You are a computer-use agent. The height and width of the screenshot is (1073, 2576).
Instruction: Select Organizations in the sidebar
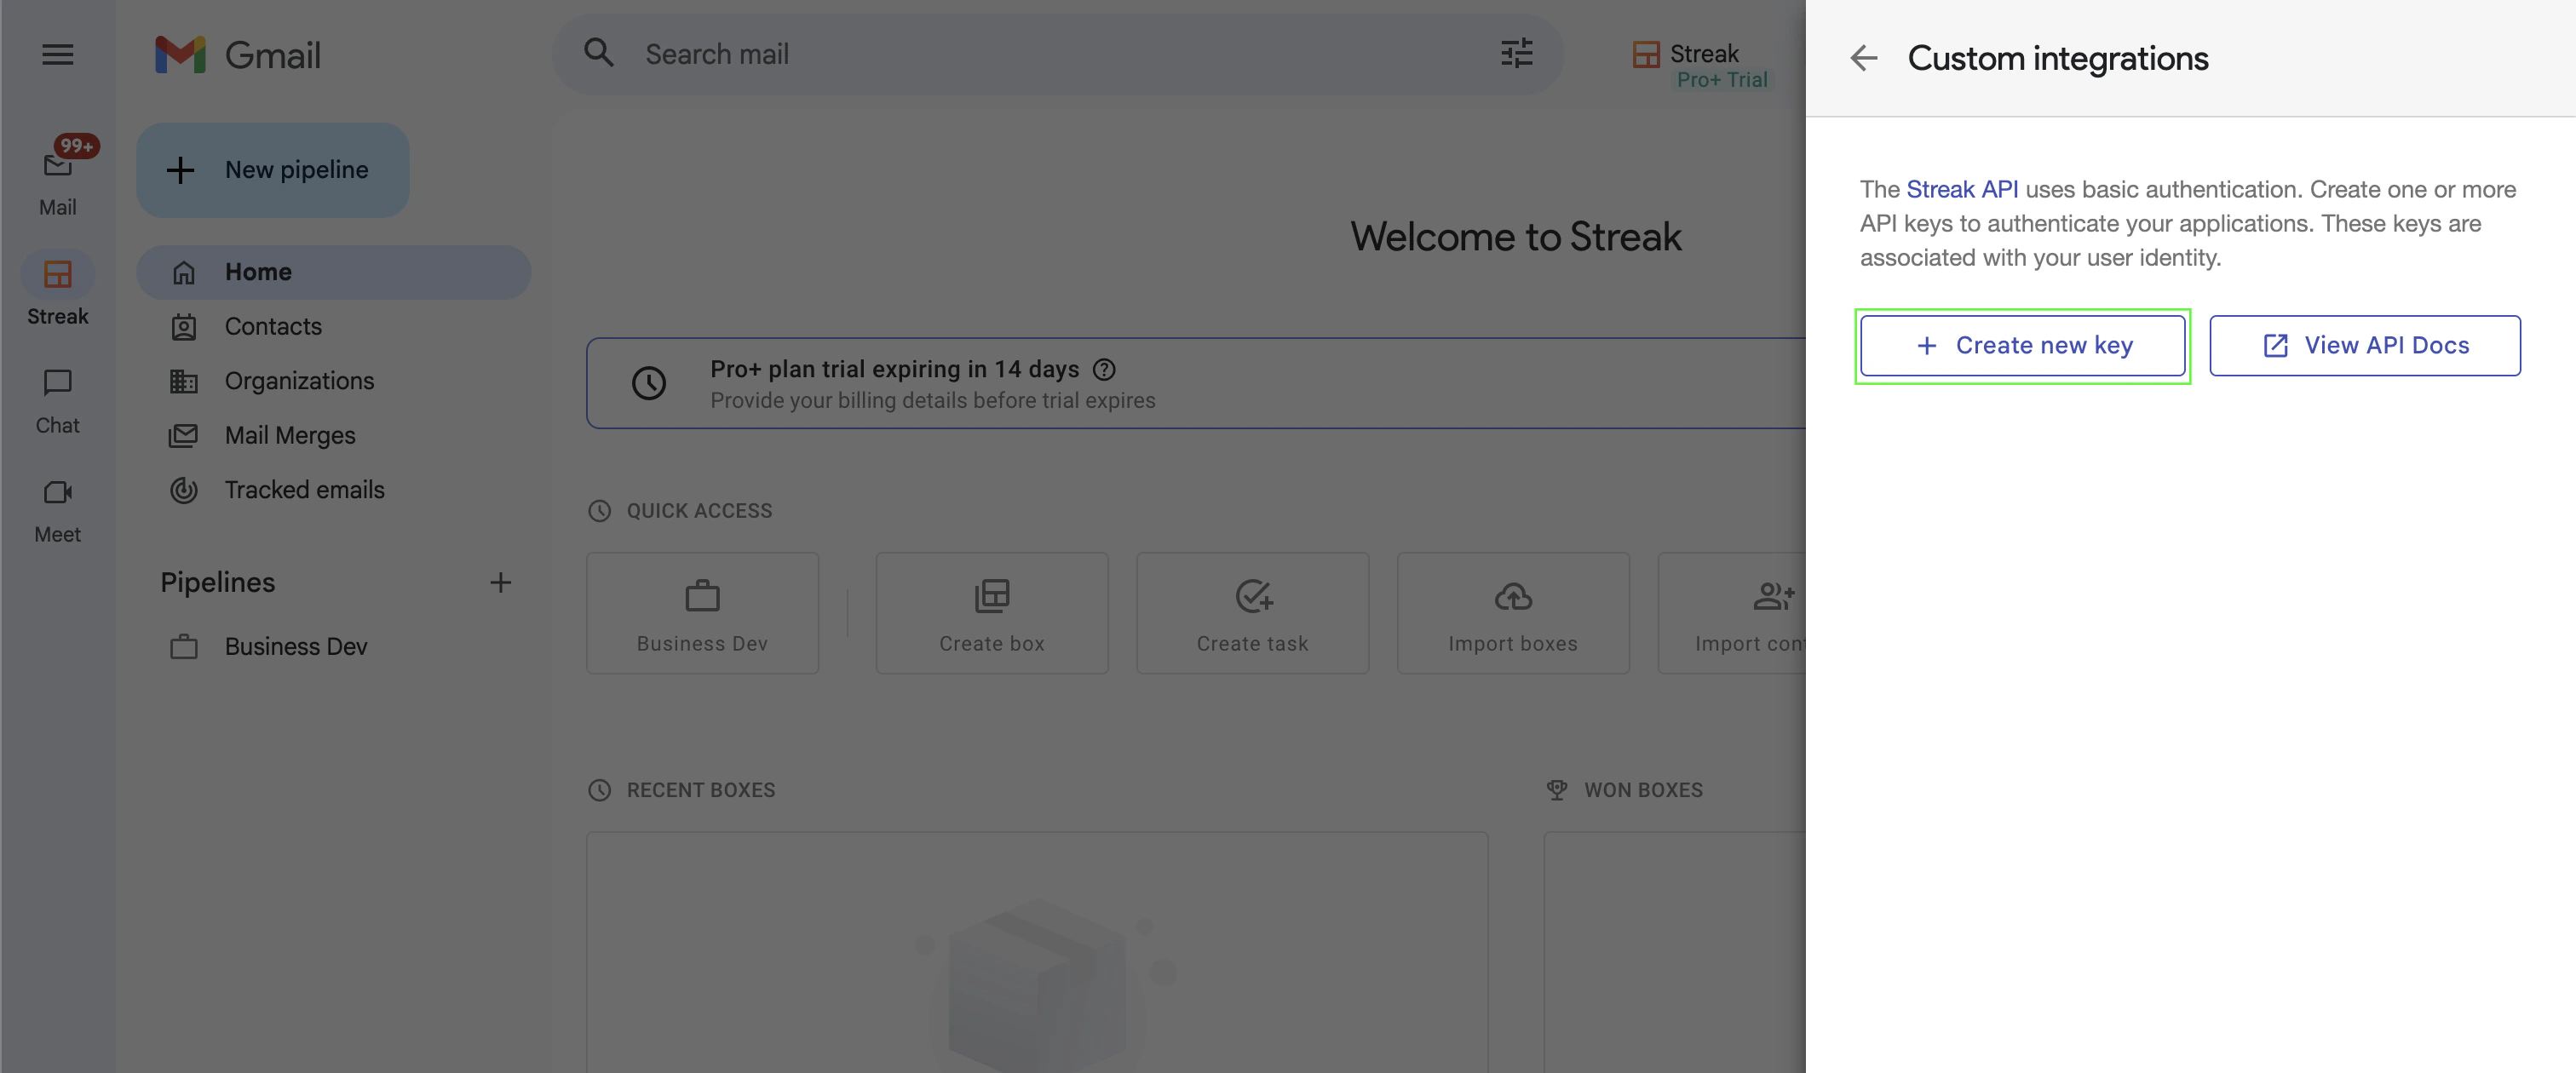click(x=299, y=381)
